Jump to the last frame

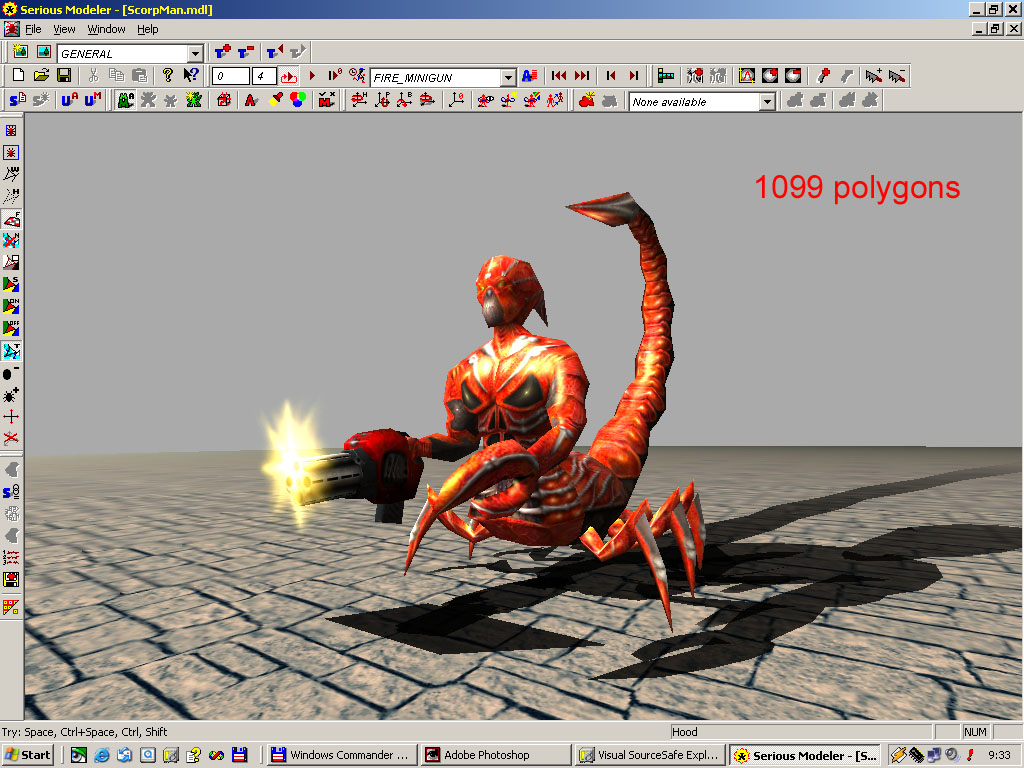pos(581,76)
